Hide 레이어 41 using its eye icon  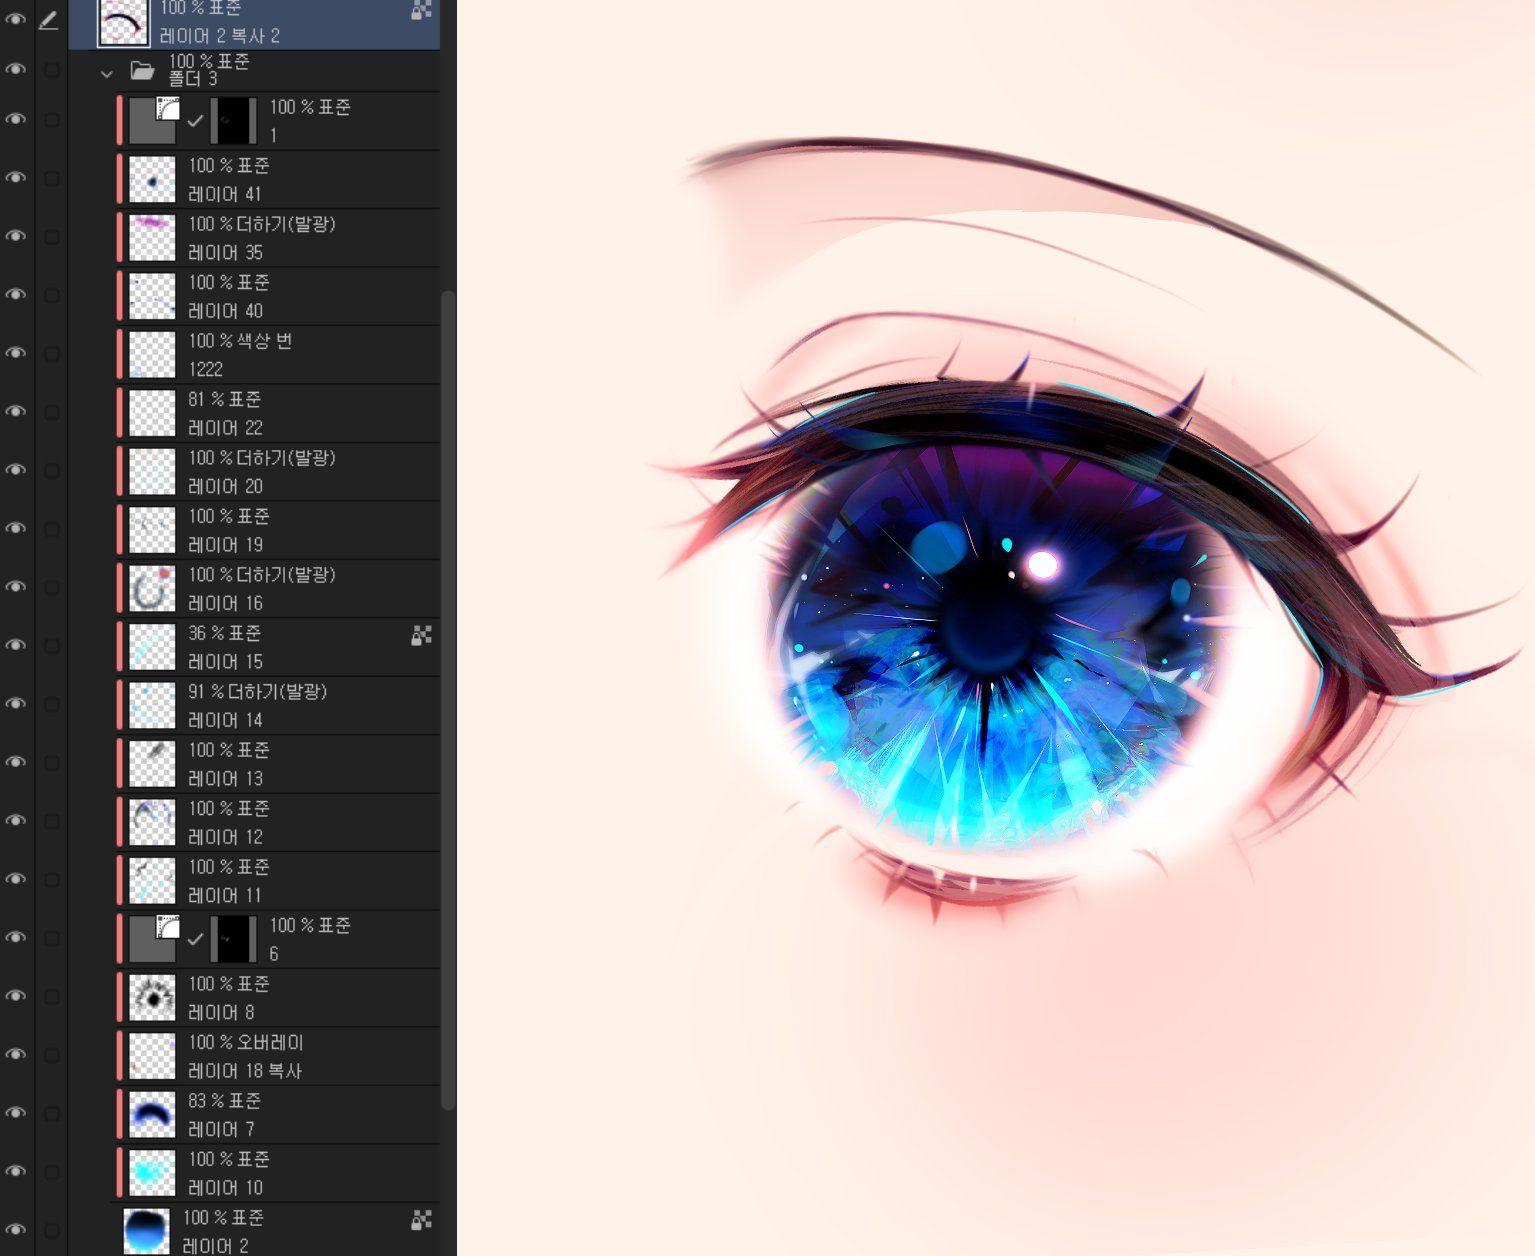16,178
